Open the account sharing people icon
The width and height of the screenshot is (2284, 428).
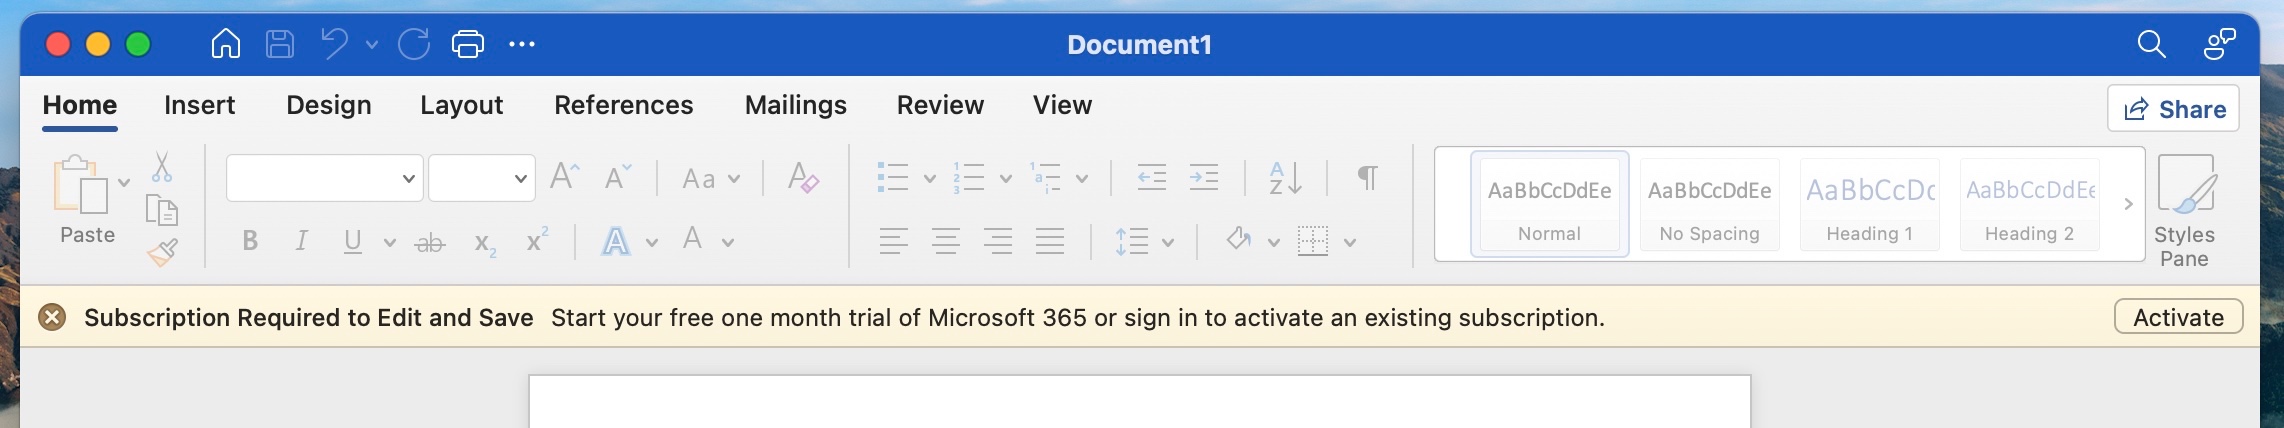coord(2219,44)
